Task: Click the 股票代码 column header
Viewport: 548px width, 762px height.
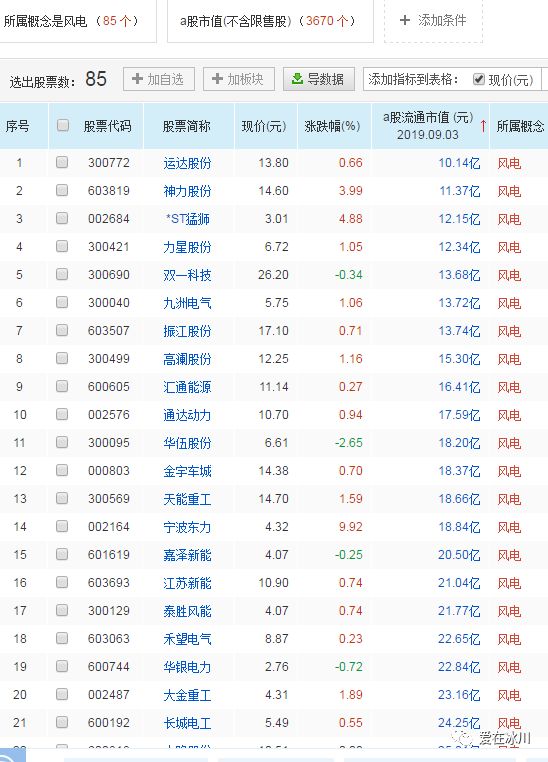Action: [x=107, y=126]
